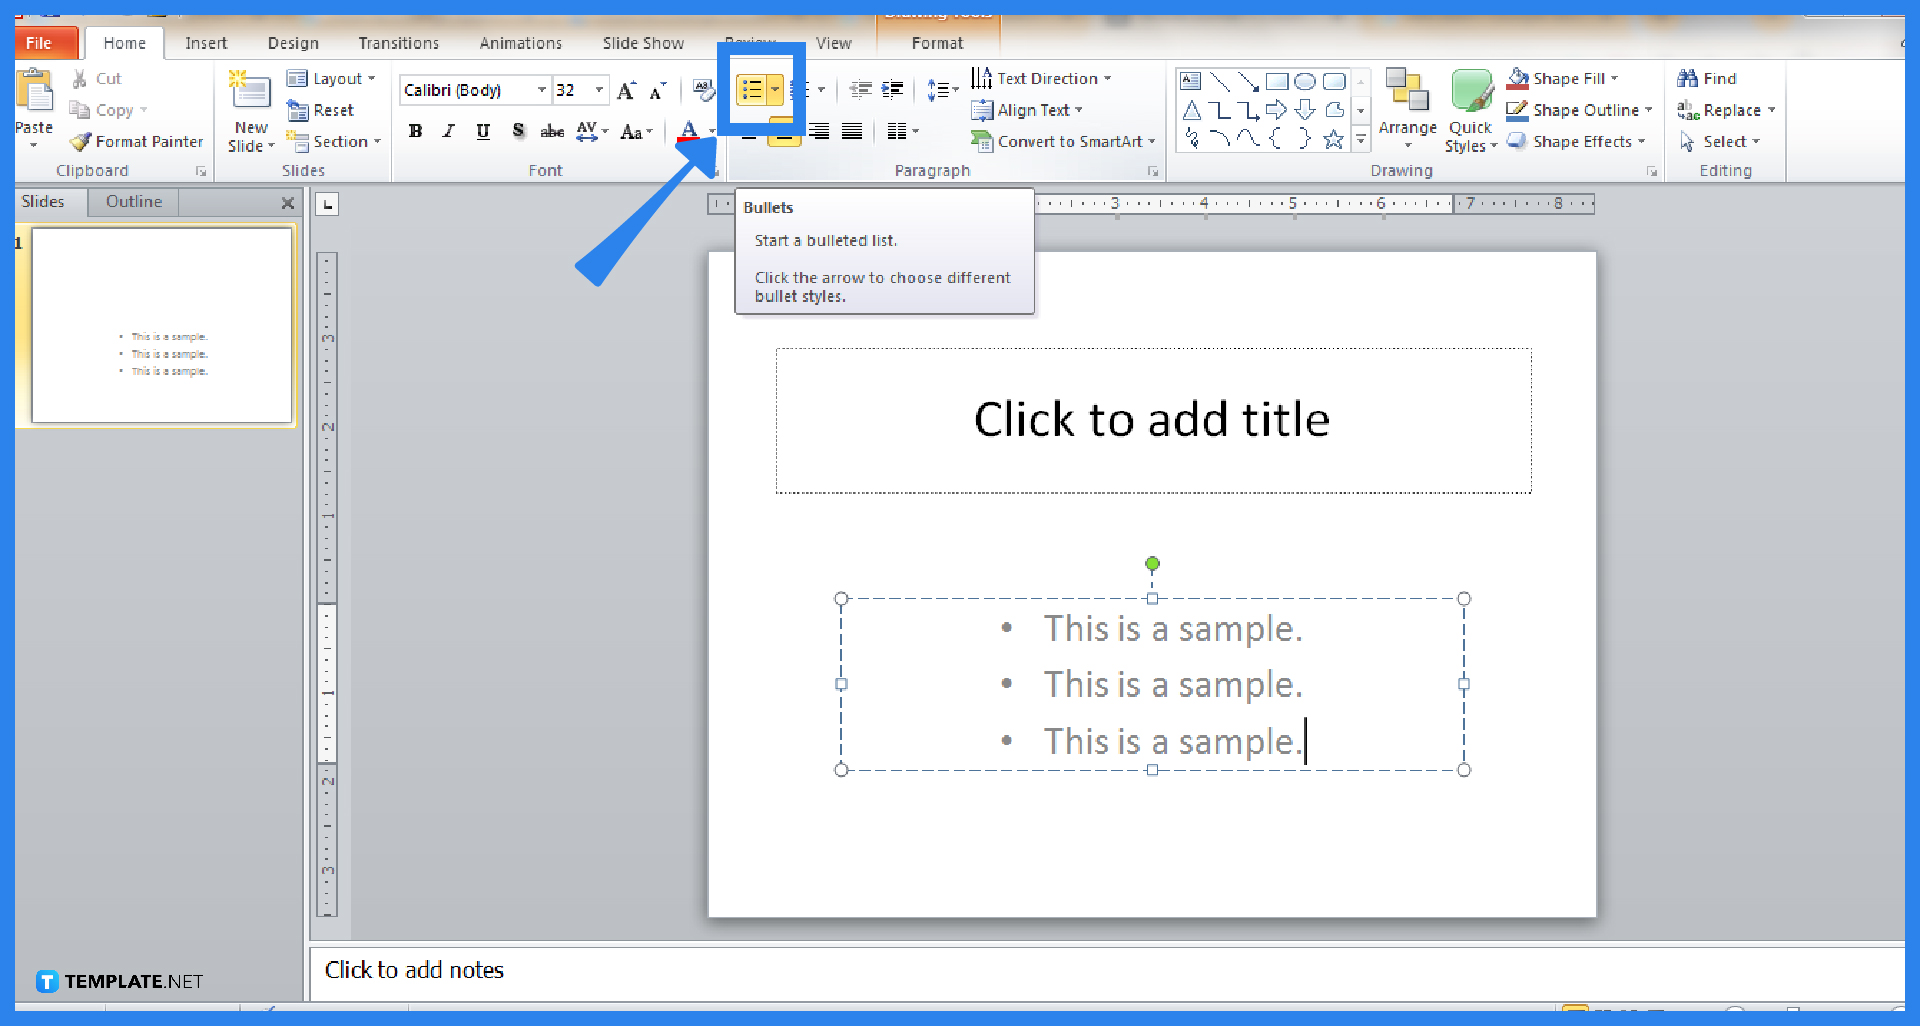The width and height of the screenshot is (1920, 1026).
Task: Open the font size dropdown
Action: (x=598, y=90)
